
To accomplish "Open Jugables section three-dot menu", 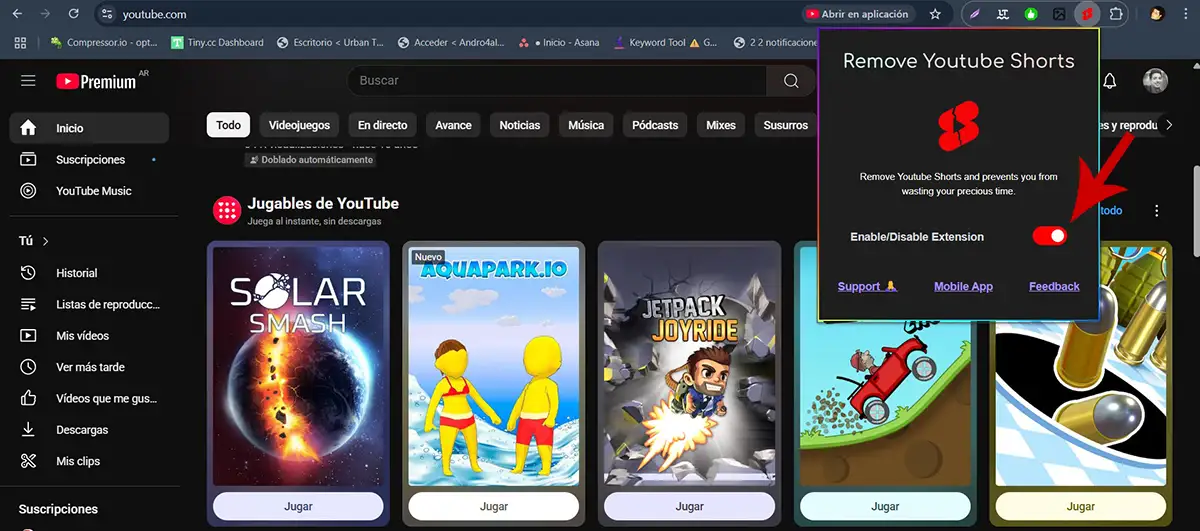I will point(1157,211).
